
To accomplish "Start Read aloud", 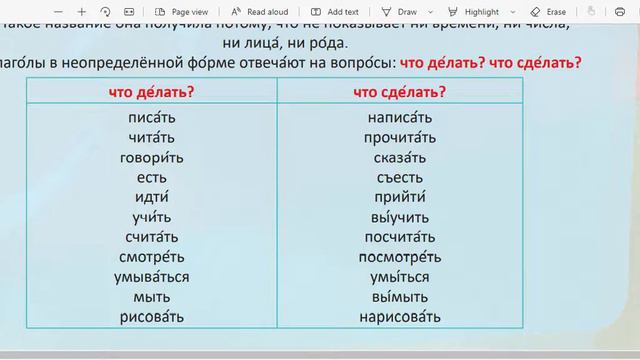I will [260, 12].
